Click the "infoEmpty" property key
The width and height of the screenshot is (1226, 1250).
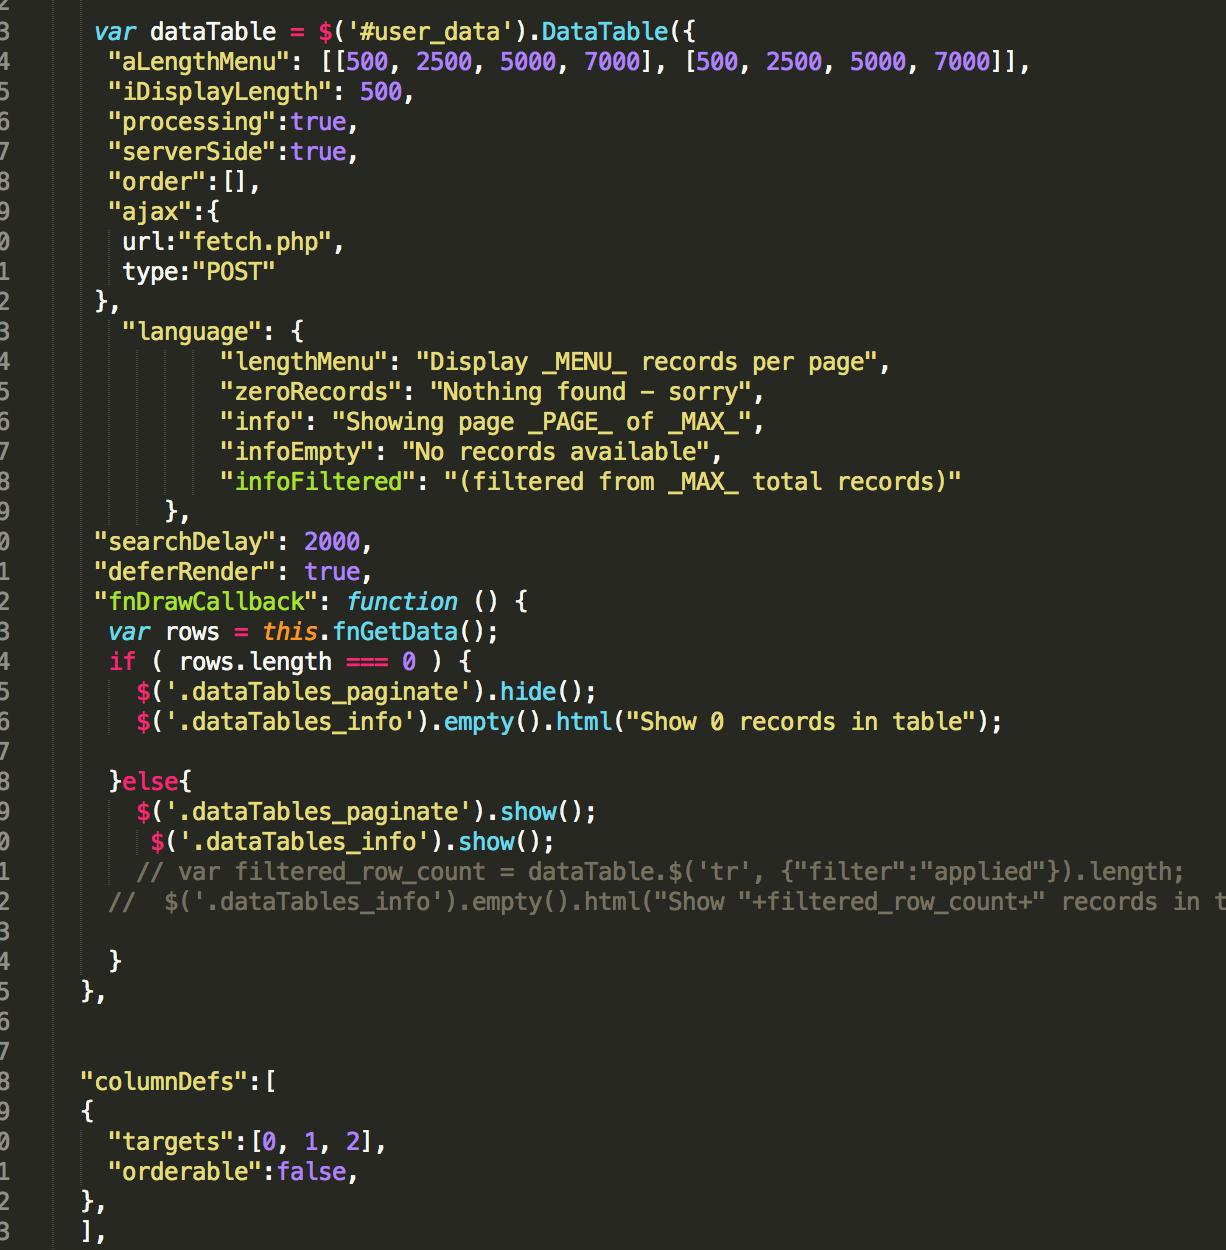click(297, 452)
